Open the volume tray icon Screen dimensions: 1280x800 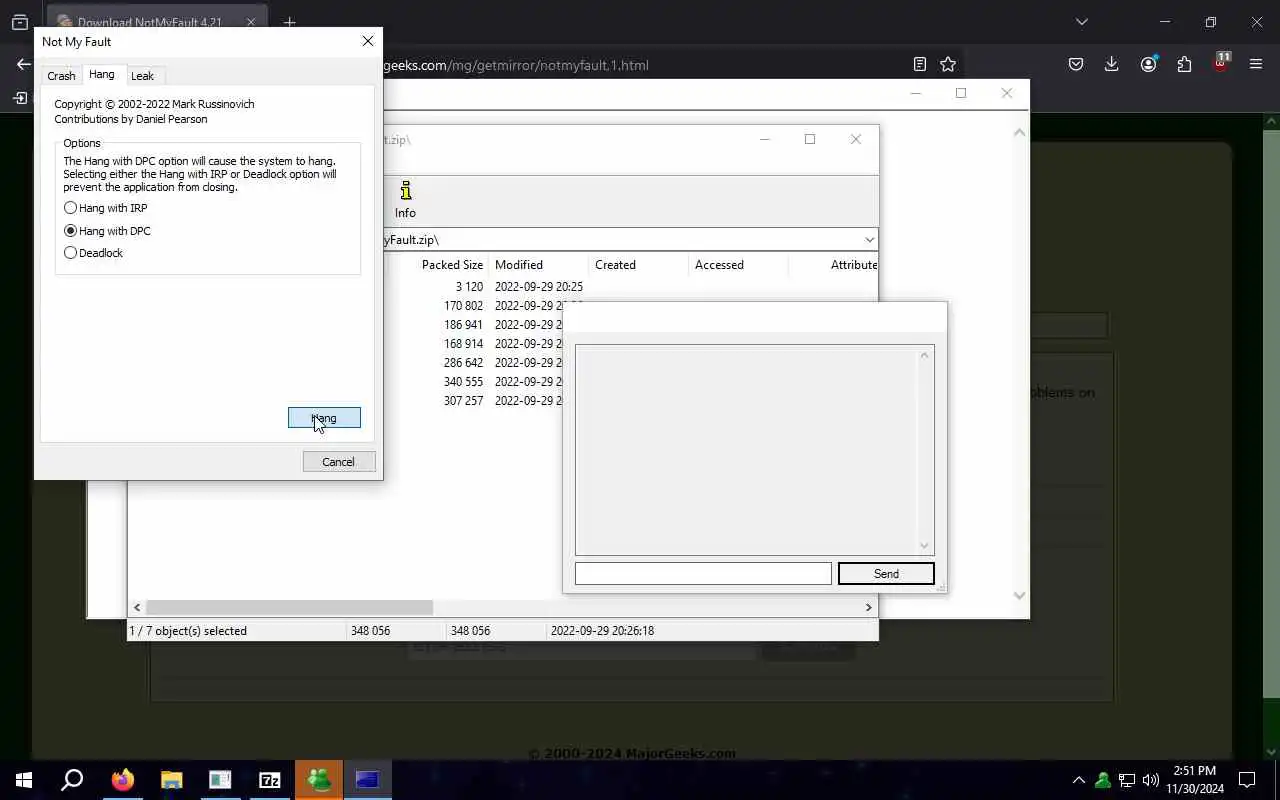click(x=1150, y=780)
